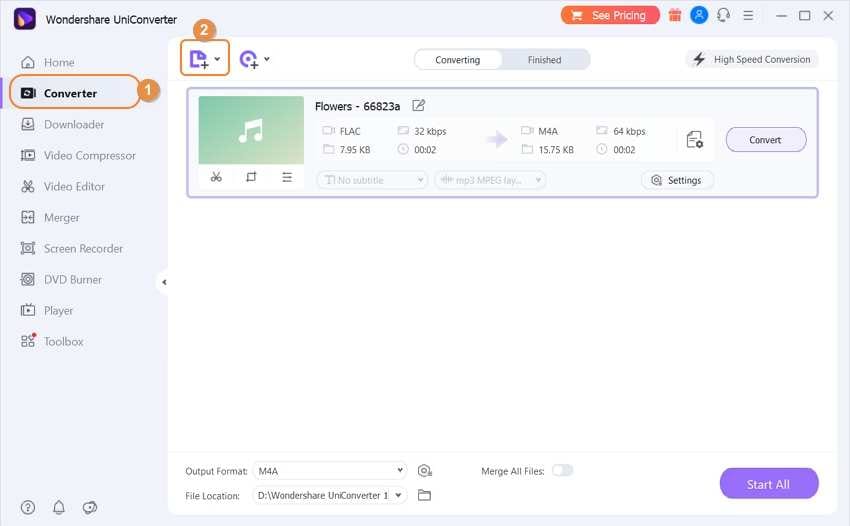This screenshot has width=850, height=526.
Task: Click the Screen Recorder sidebar icon
Action: (28, 248)
